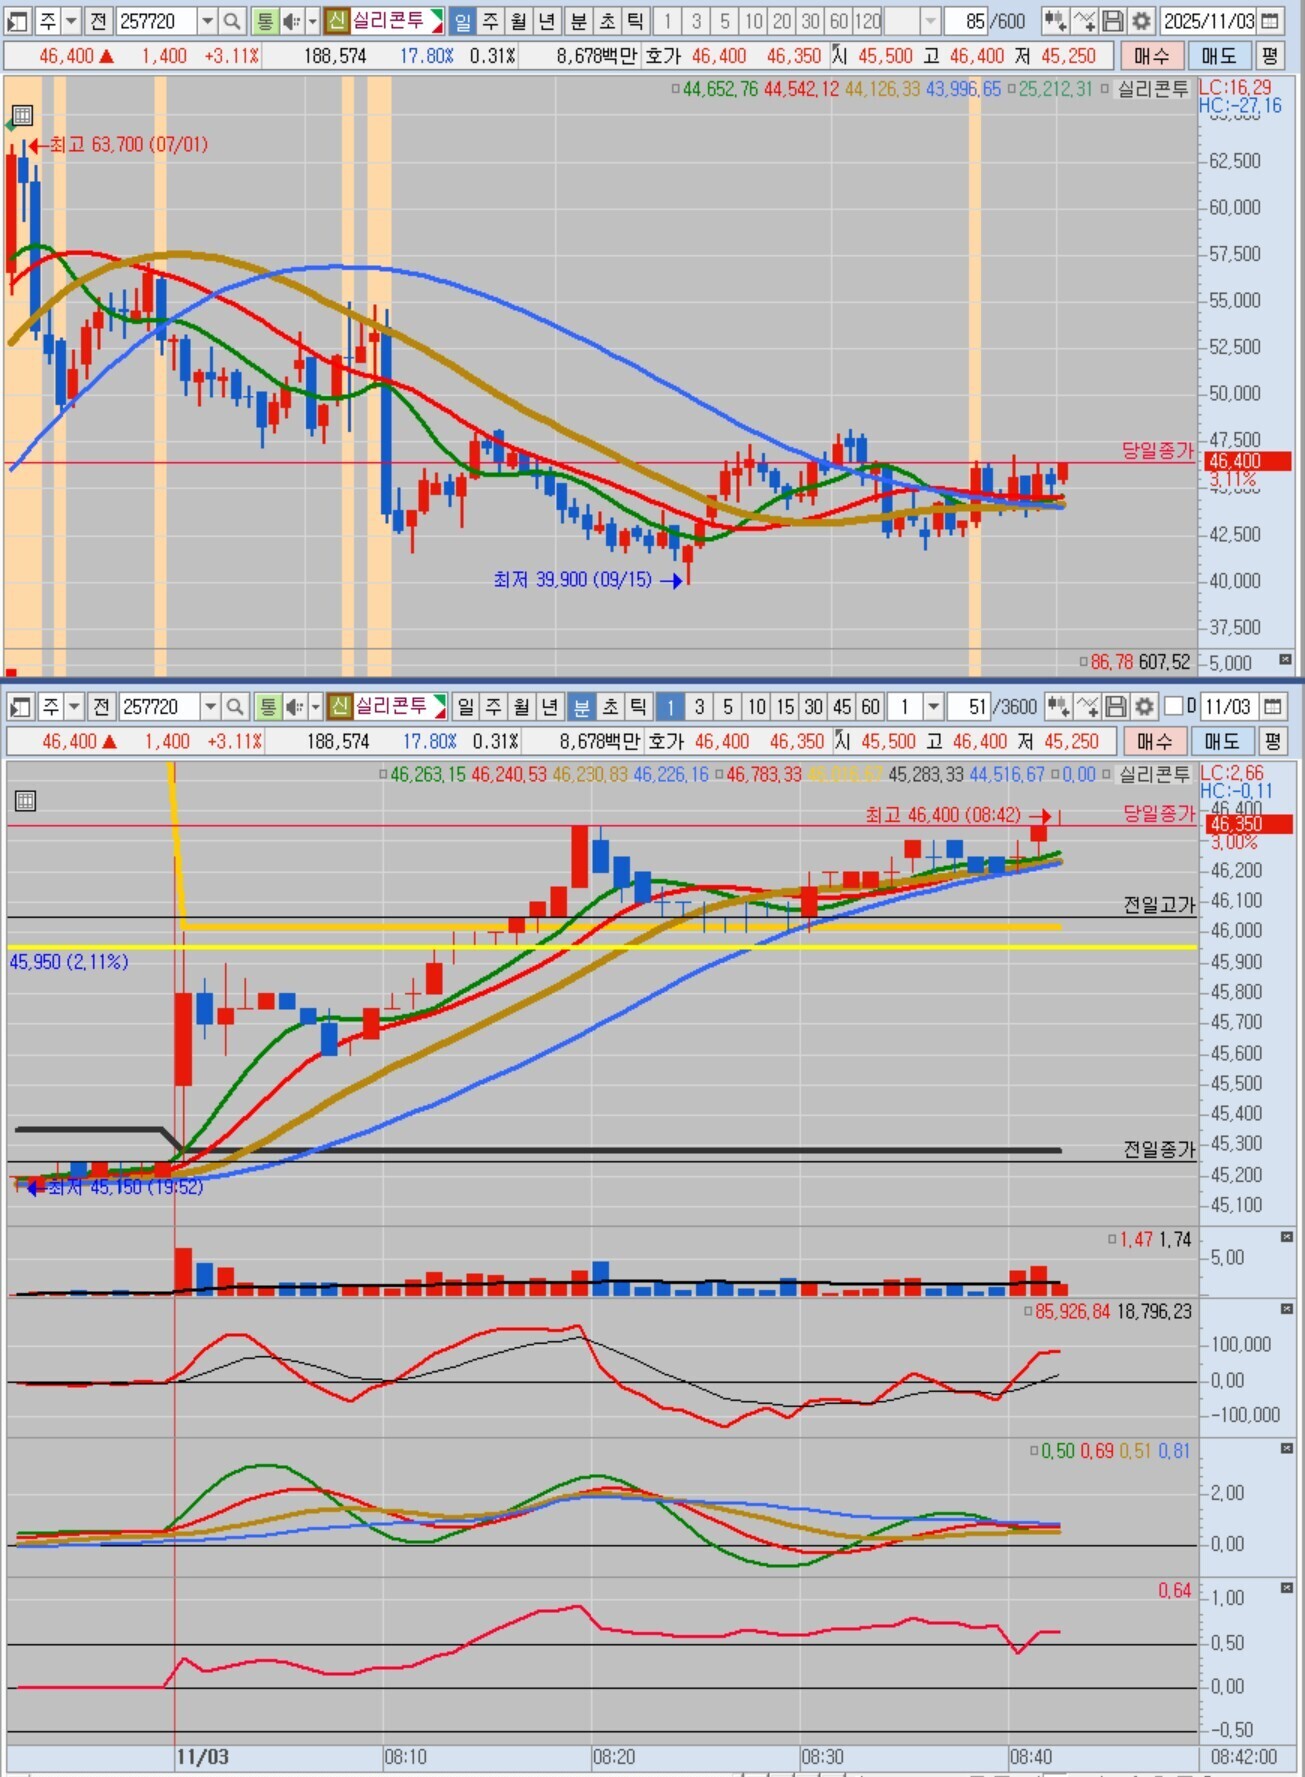Image resolution: width=1305 pixels, height=1777 pixels.
Task: Click the add-indicator line icon in the minute toolbar
Action: pyautogui.click(x=1087, y=707)
